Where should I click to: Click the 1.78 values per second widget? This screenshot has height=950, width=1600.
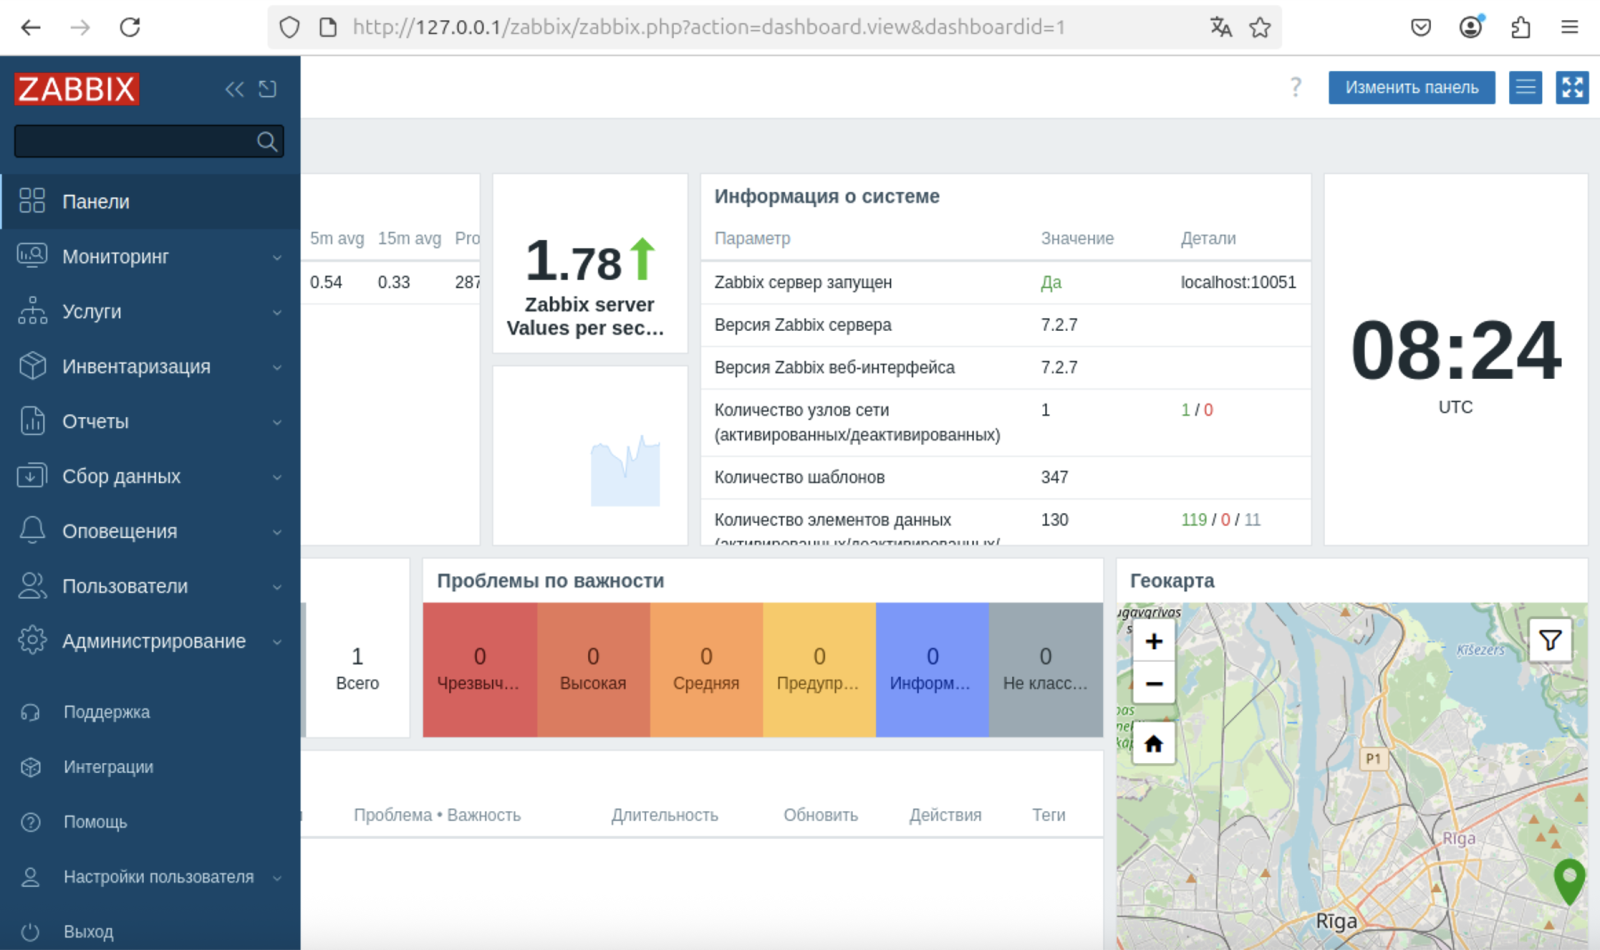pos(590,263)
